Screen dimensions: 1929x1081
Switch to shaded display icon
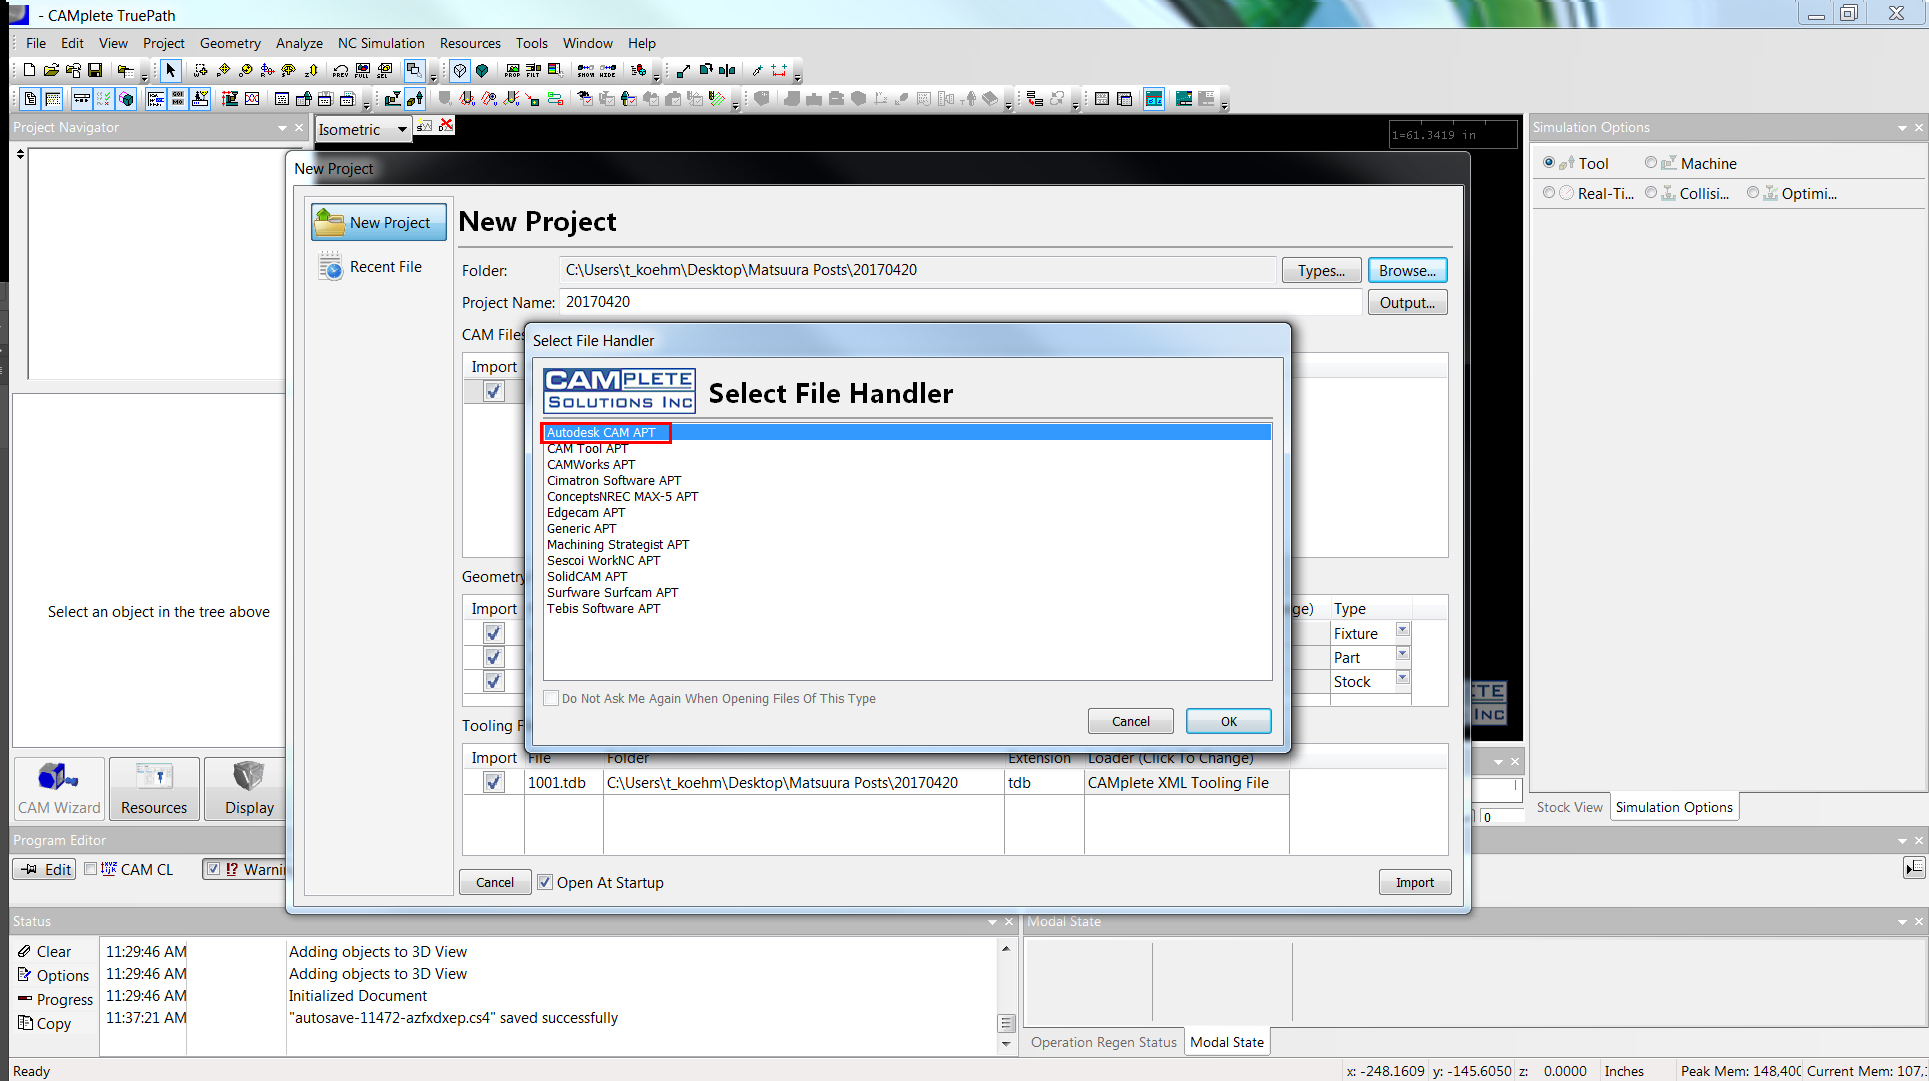tap(482, 70)
